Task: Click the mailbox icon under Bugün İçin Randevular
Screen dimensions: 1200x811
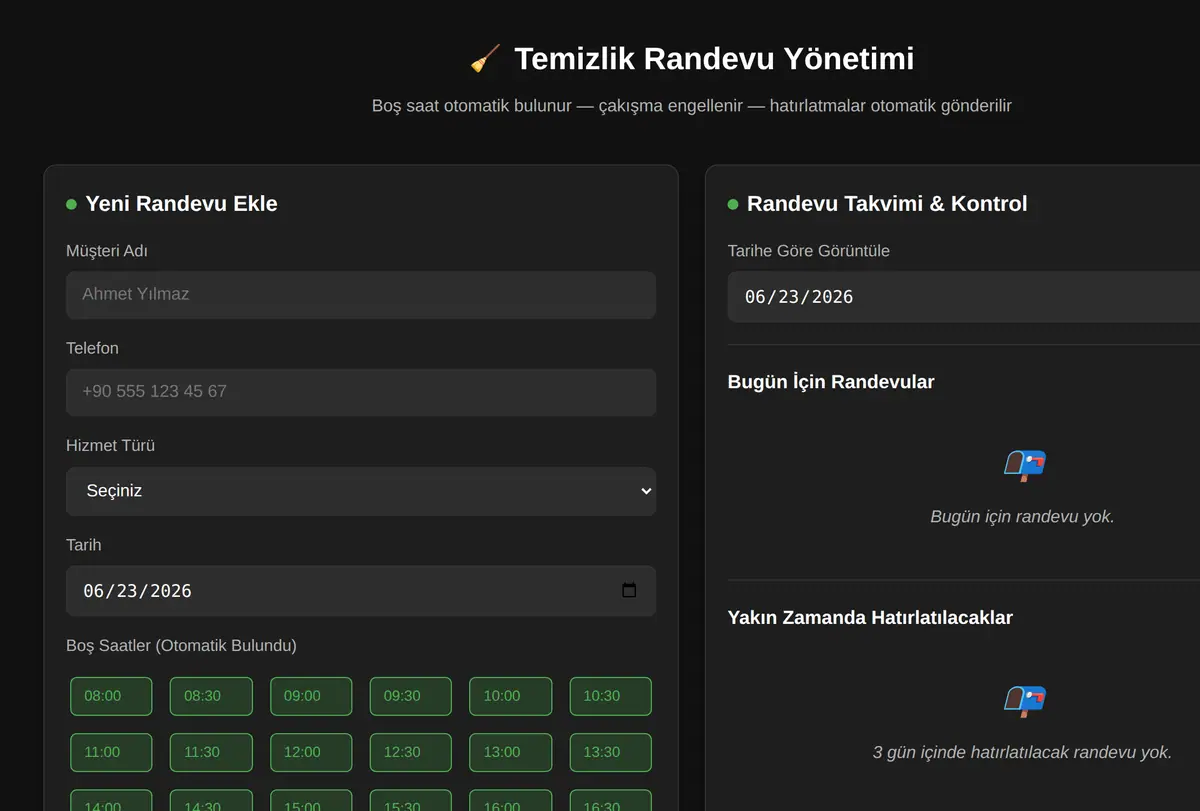Action: tap(1024, 465)
